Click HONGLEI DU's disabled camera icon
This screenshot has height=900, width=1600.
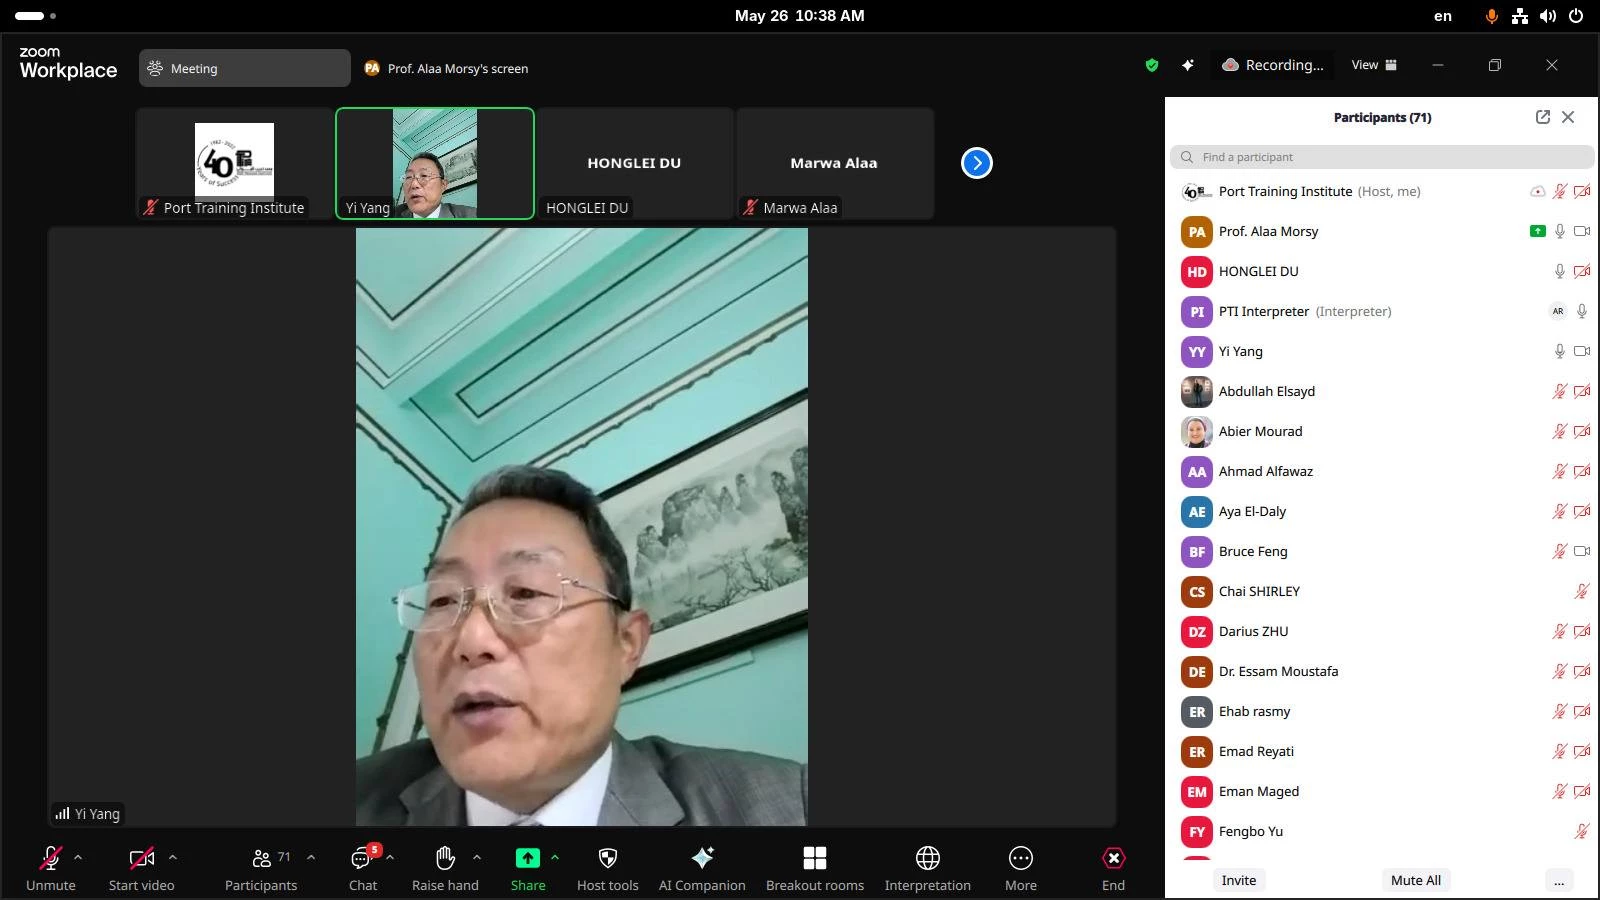coord(1582,271)
